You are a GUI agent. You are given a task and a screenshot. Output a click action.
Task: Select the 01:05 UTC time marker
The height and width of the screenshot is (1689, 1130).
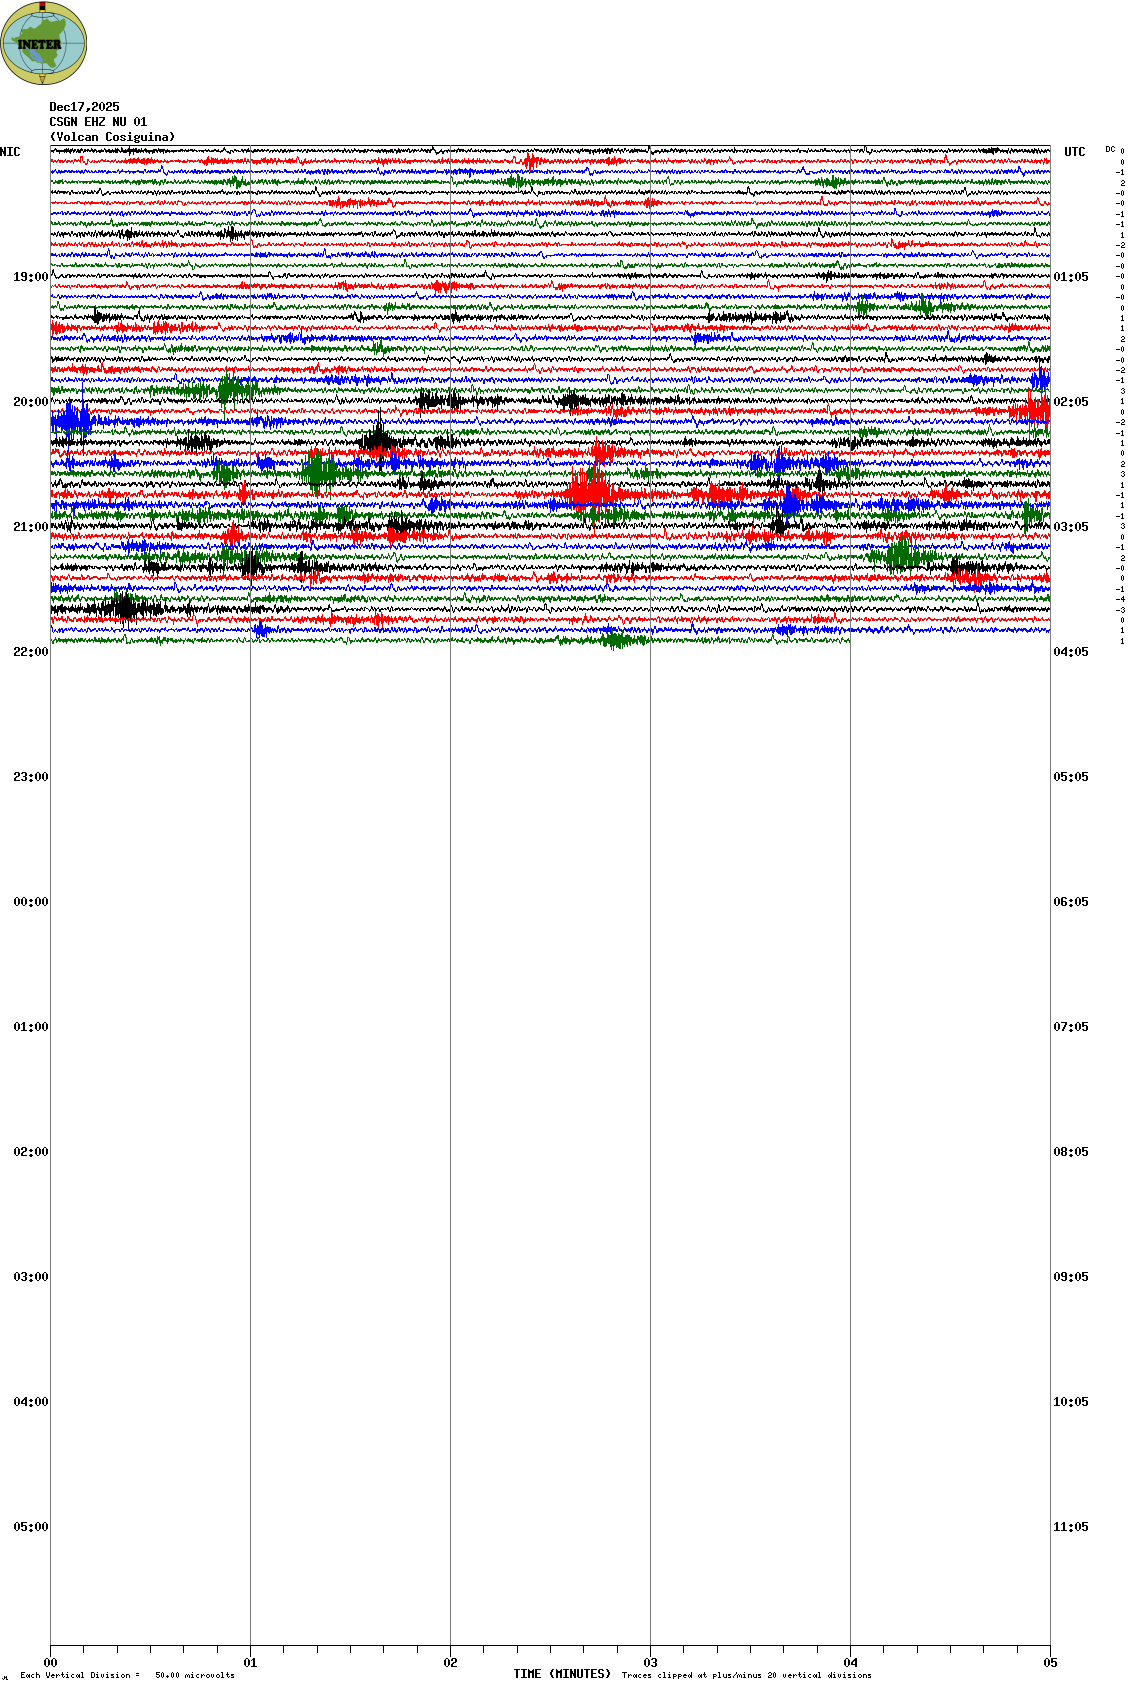[1071, 277]
